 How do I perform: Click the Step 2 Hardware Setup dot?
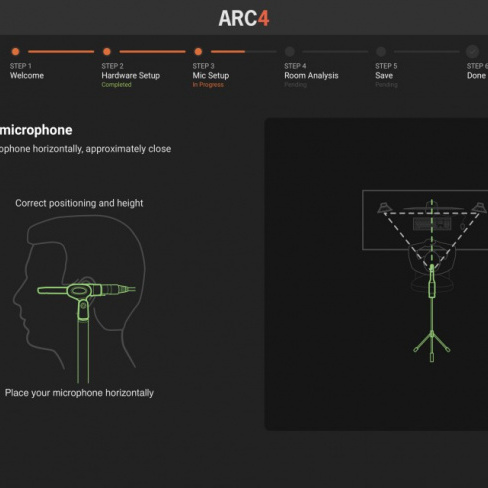[107, 52]
